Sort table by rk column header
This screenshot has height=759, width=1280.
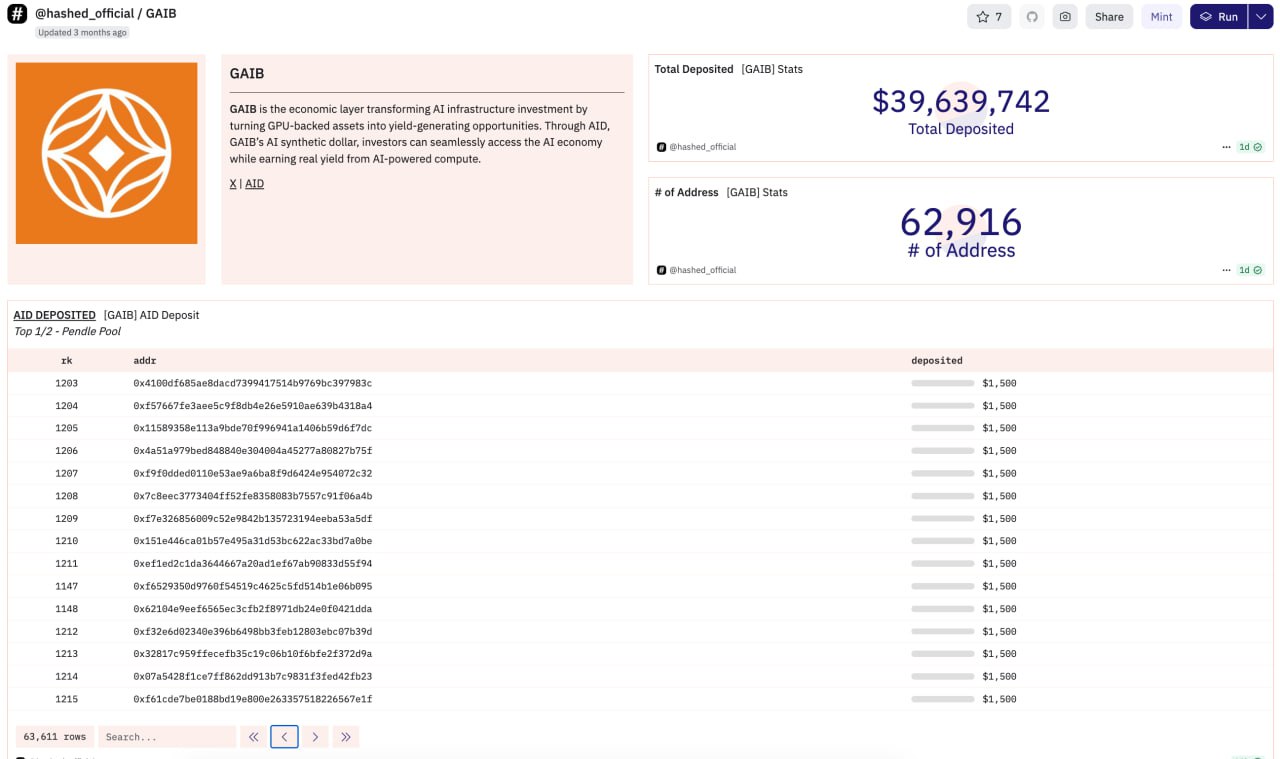click(x=67, y=360)
